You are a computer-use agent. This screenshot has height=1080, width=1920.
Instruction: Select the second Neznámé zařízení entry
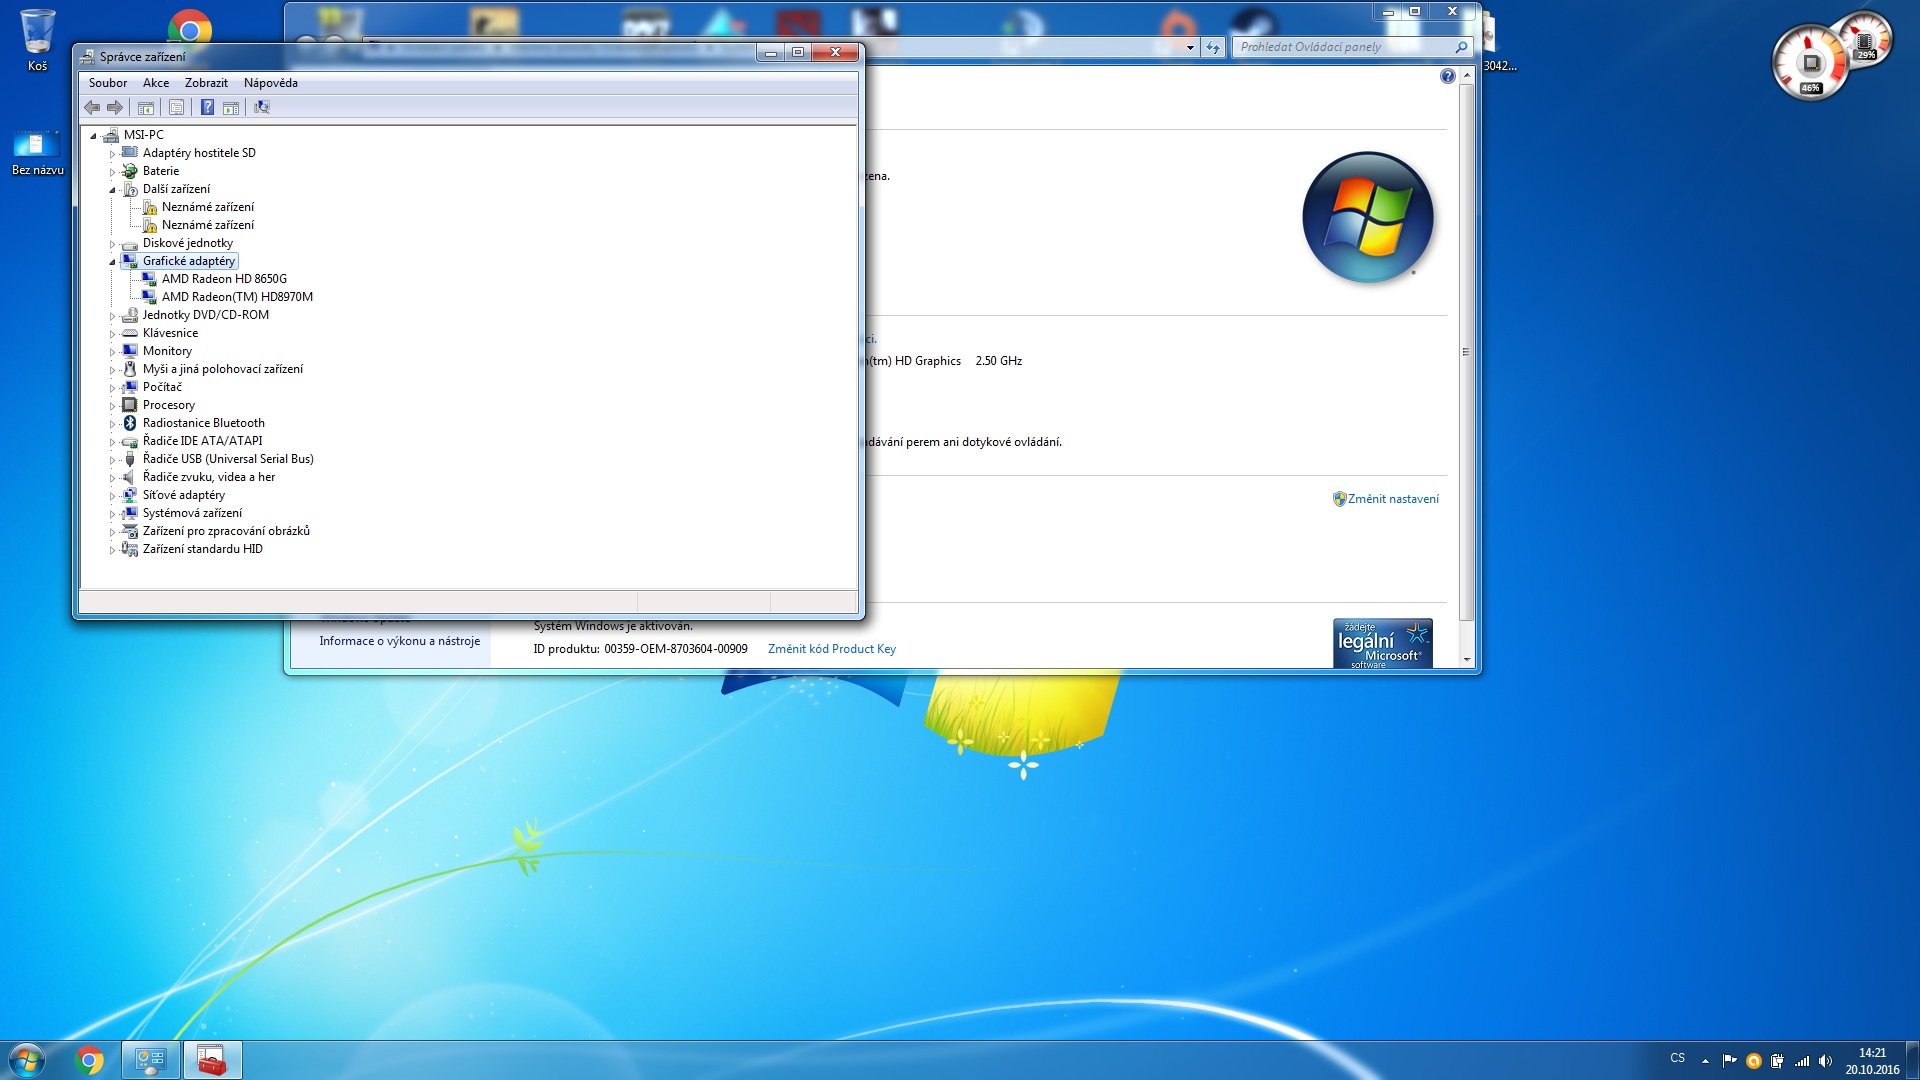[208, 225]
